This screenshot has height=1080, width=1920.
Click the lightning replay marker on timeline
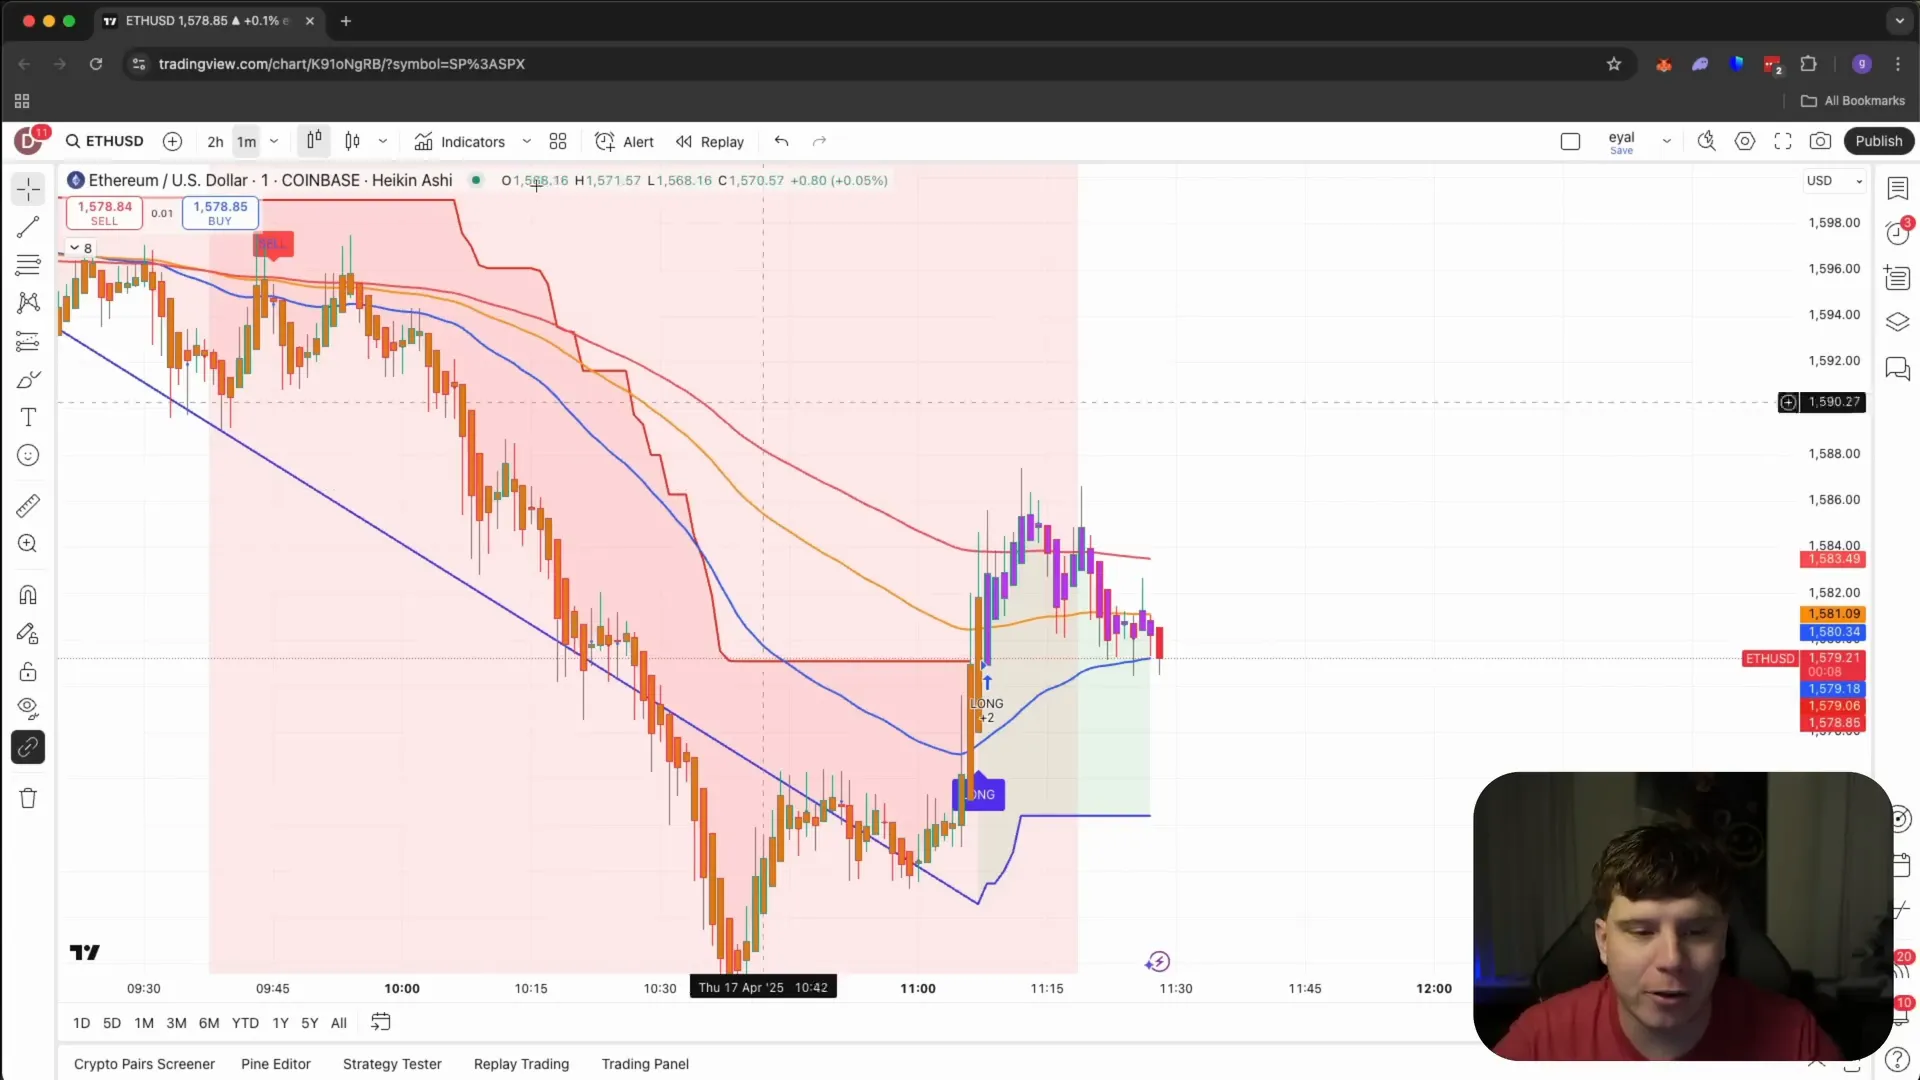[x=1157, y=962]
